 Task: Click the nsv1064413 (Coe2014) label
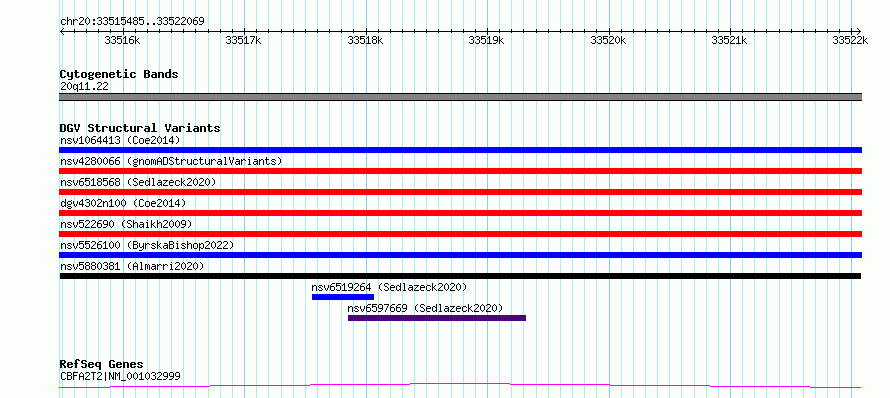120,140
